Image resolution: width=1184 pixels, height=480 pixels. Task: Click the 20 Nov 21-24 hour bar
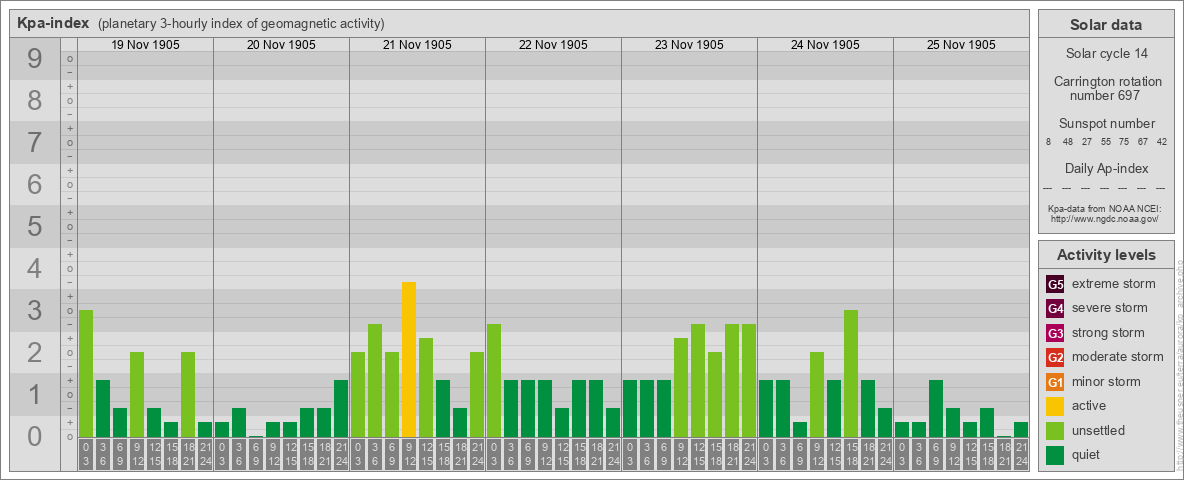coord(341,408)
